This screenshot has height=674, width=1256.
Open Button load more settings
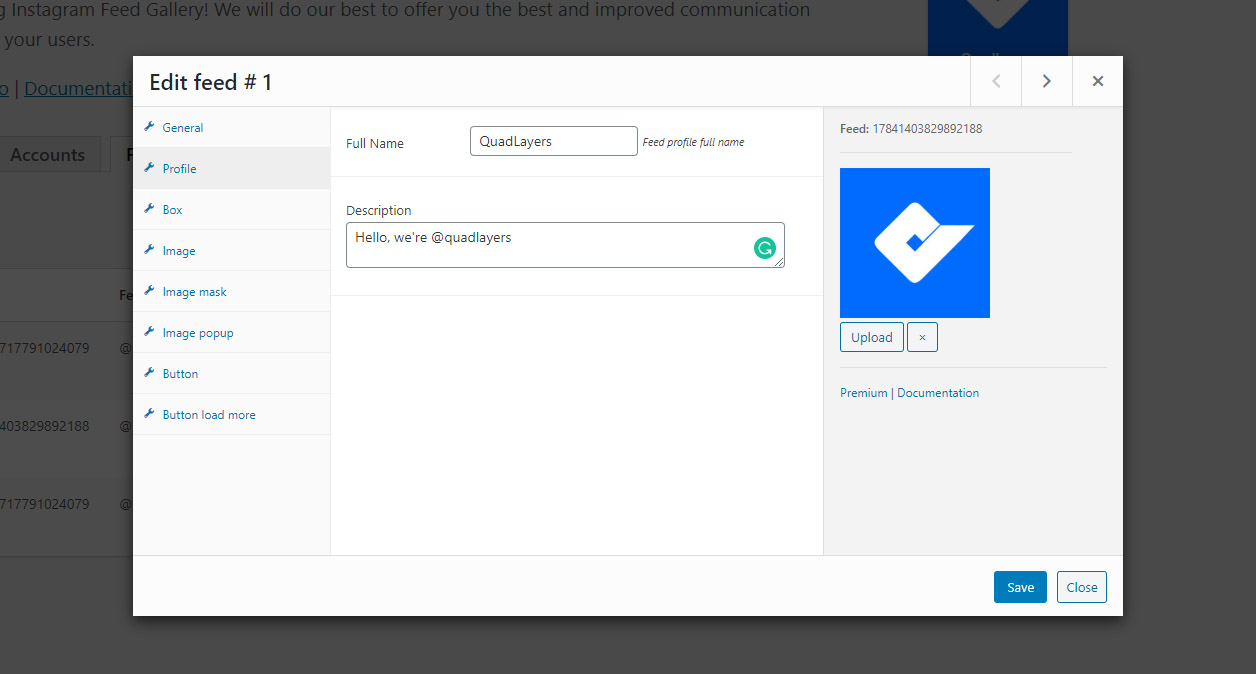(231, 415)
